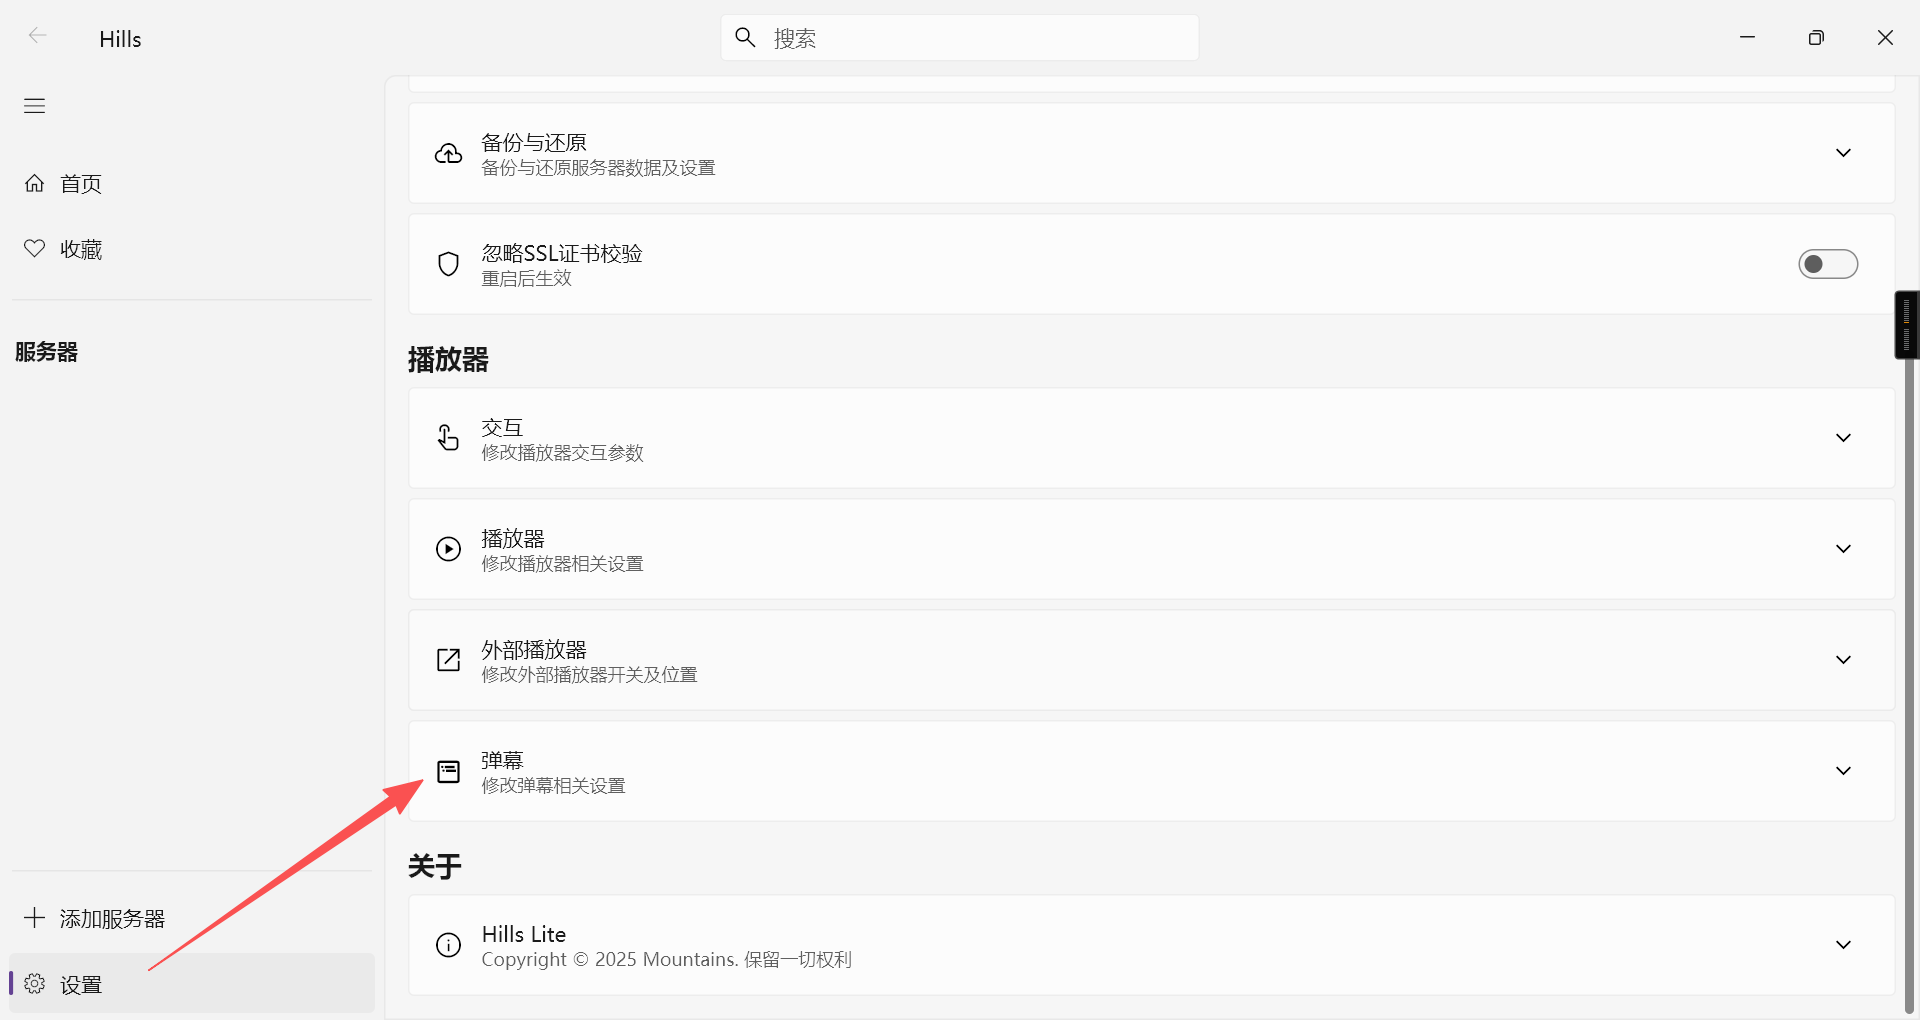1920x1020 pixels.
Task: Click the Copyright 2025 Mountains text
Action: click(x=666, y=960)
